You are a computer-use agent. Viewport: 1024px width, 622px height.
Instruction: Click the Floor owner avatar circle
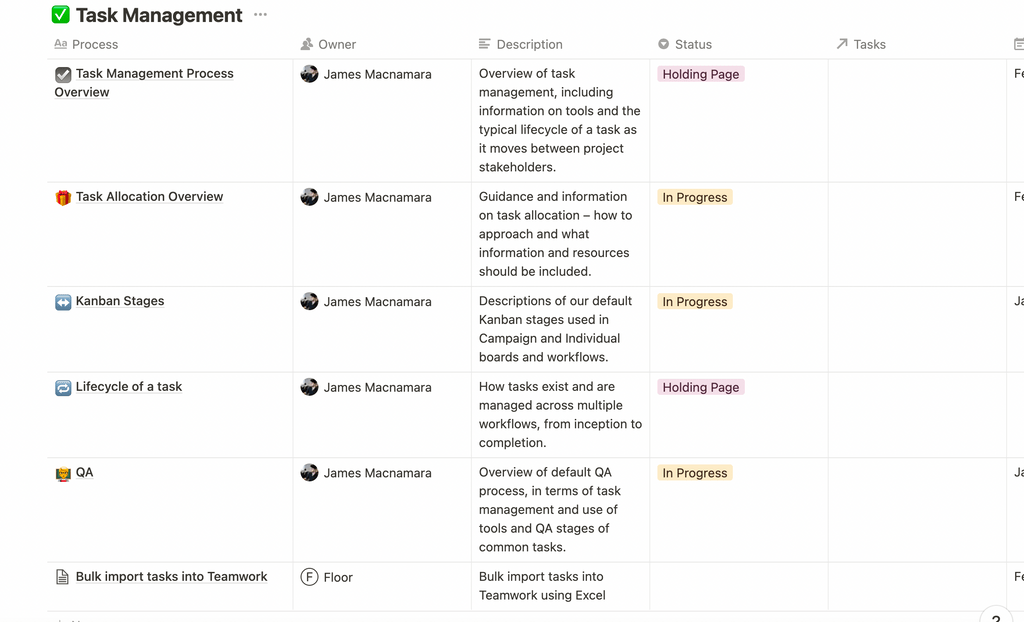[x=310, y=577]
